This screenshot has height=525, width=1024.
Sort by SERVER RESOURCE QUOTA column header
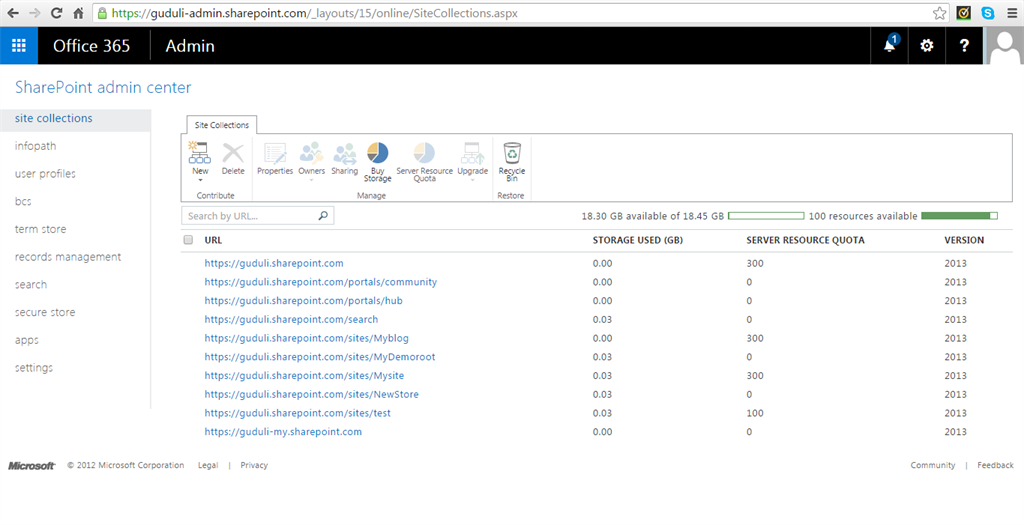[x=805, y=240]
